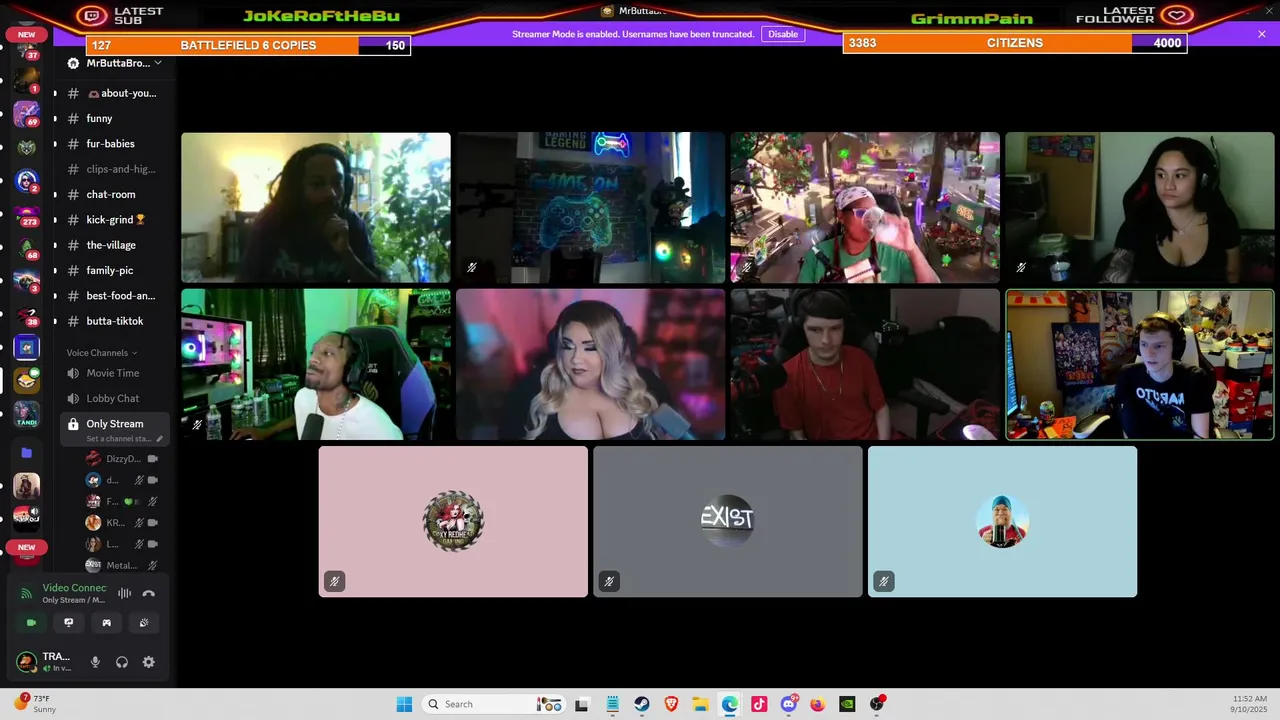Open OBS Studio from taskbar

(877, 704)
